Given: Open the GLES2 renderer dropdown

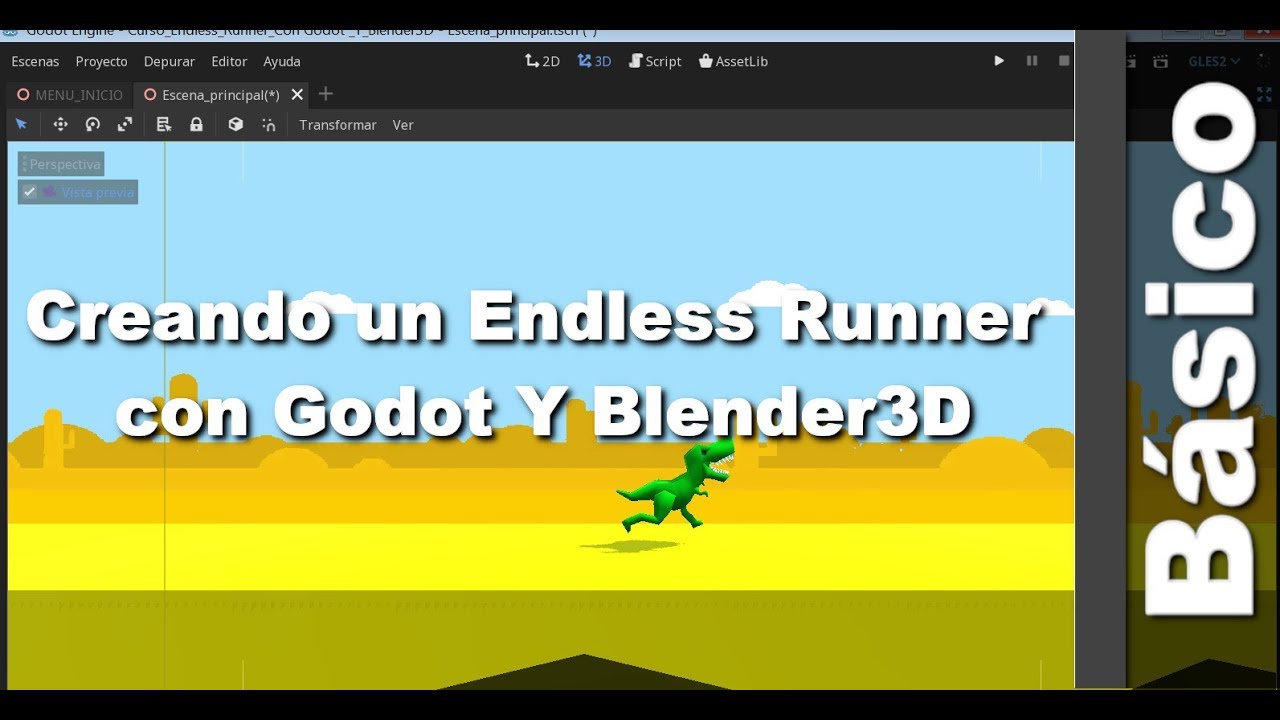Looking at the screenshot, I should pos(1214,61).
